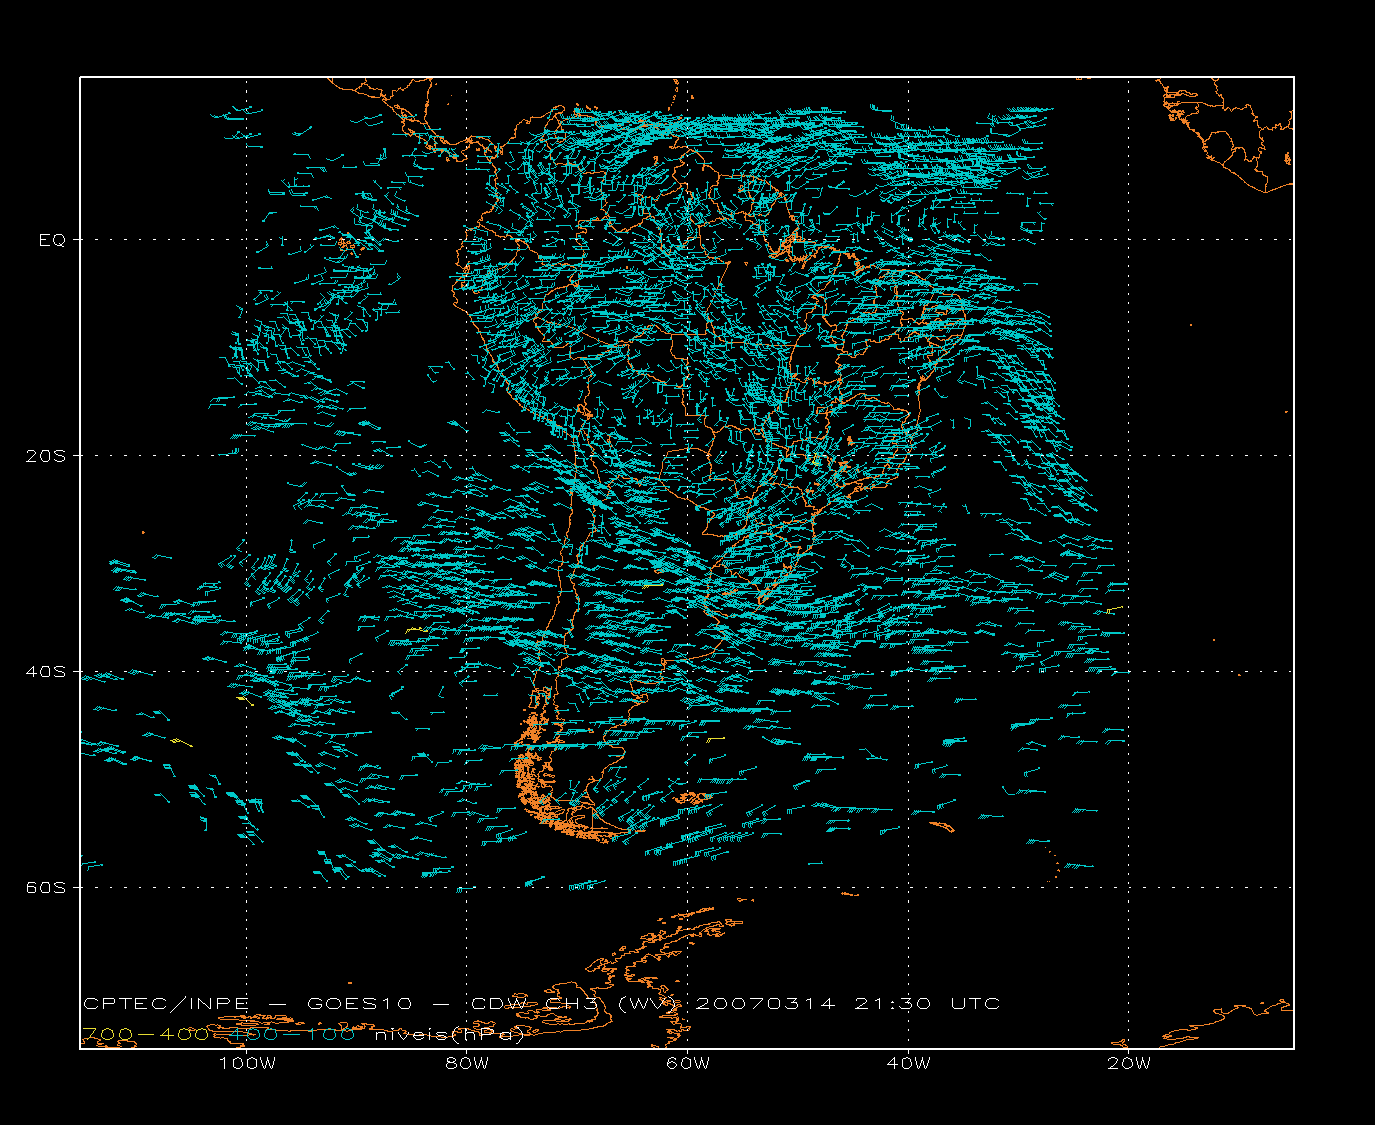
Task: Click the 20S latitude label
Action: tap(45, 456)
